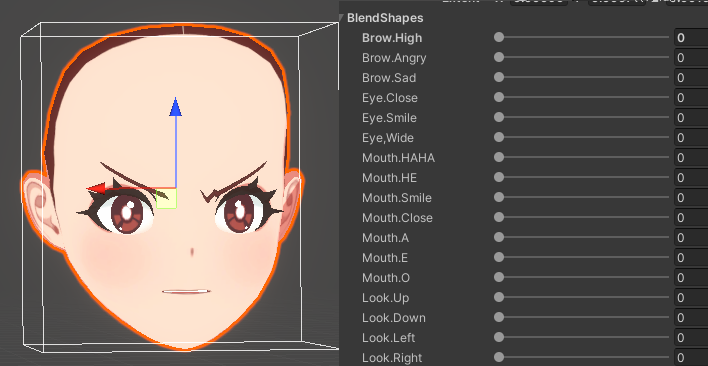Select the Mouth.HAHA label

(398, 158)
